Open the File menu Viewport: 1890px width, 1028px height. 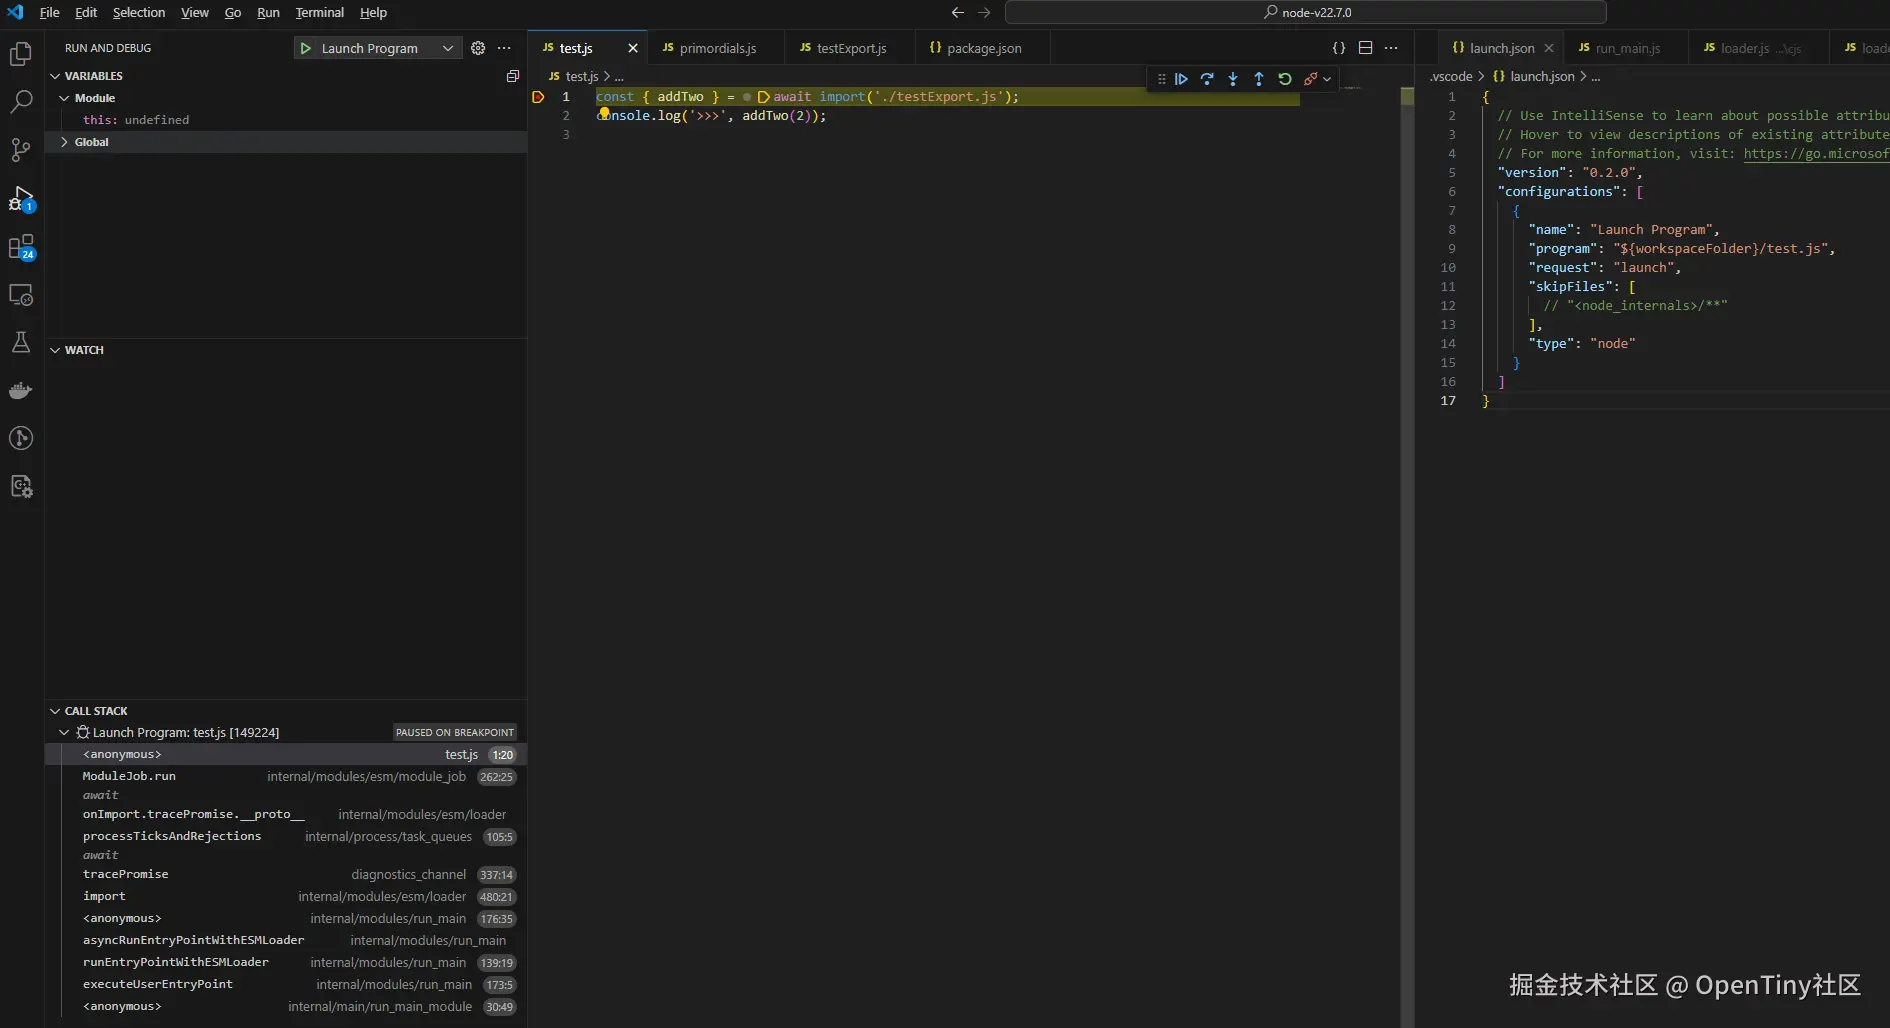[x=49, y=13]
